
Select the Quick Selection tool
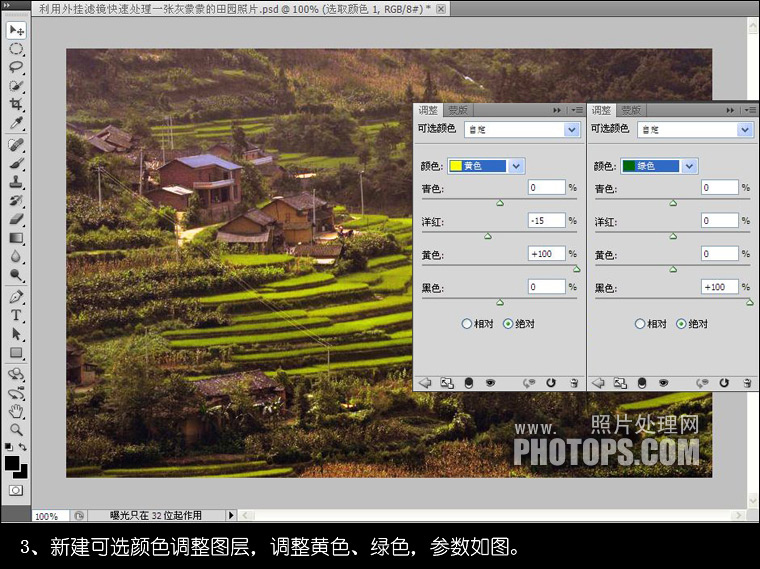16,86
